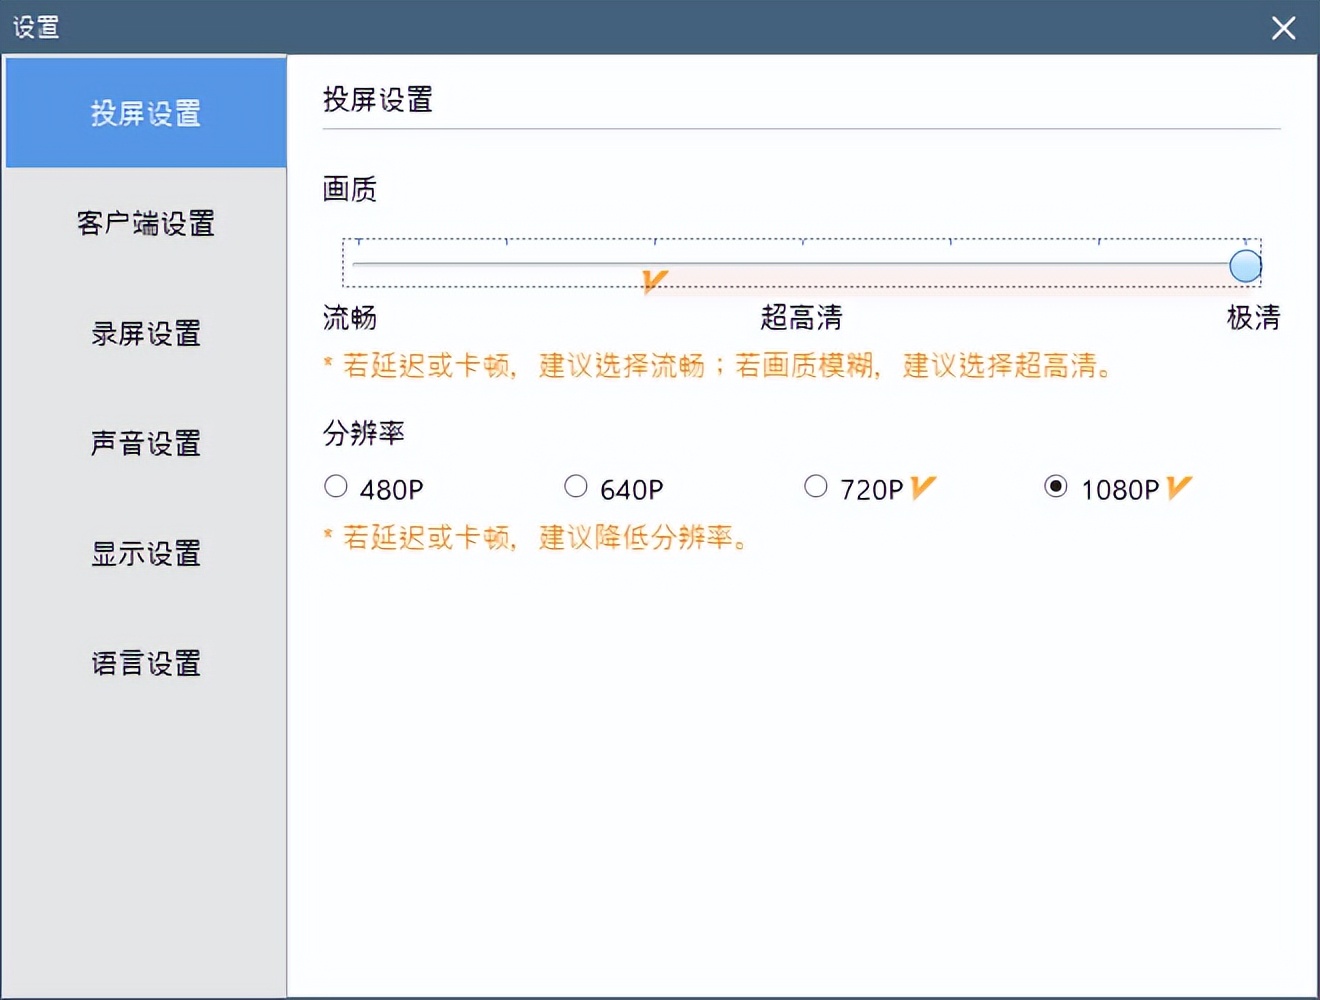The image size is (1320, 1000).
Task: Choose the 640P resolution option
Action: (x=576, y=486)
